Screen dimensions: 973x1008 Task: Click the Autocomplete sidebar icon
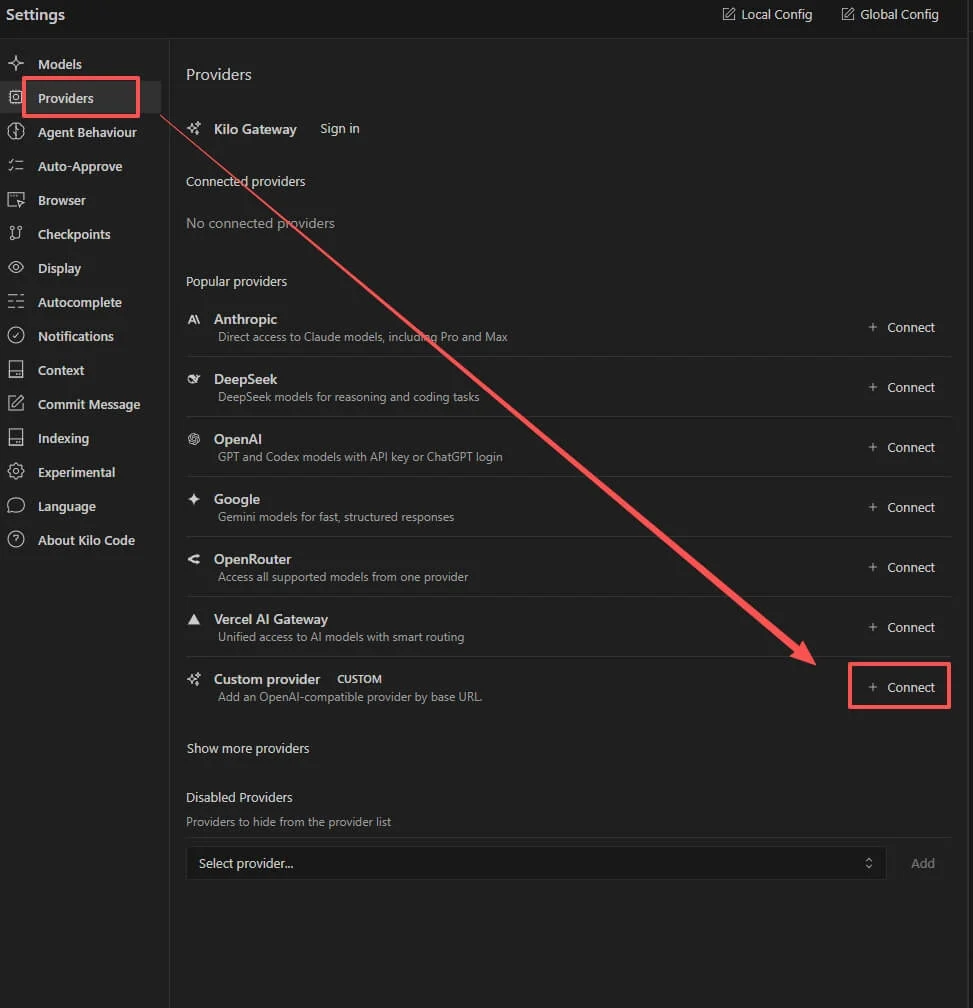click(x=16, y=302)
